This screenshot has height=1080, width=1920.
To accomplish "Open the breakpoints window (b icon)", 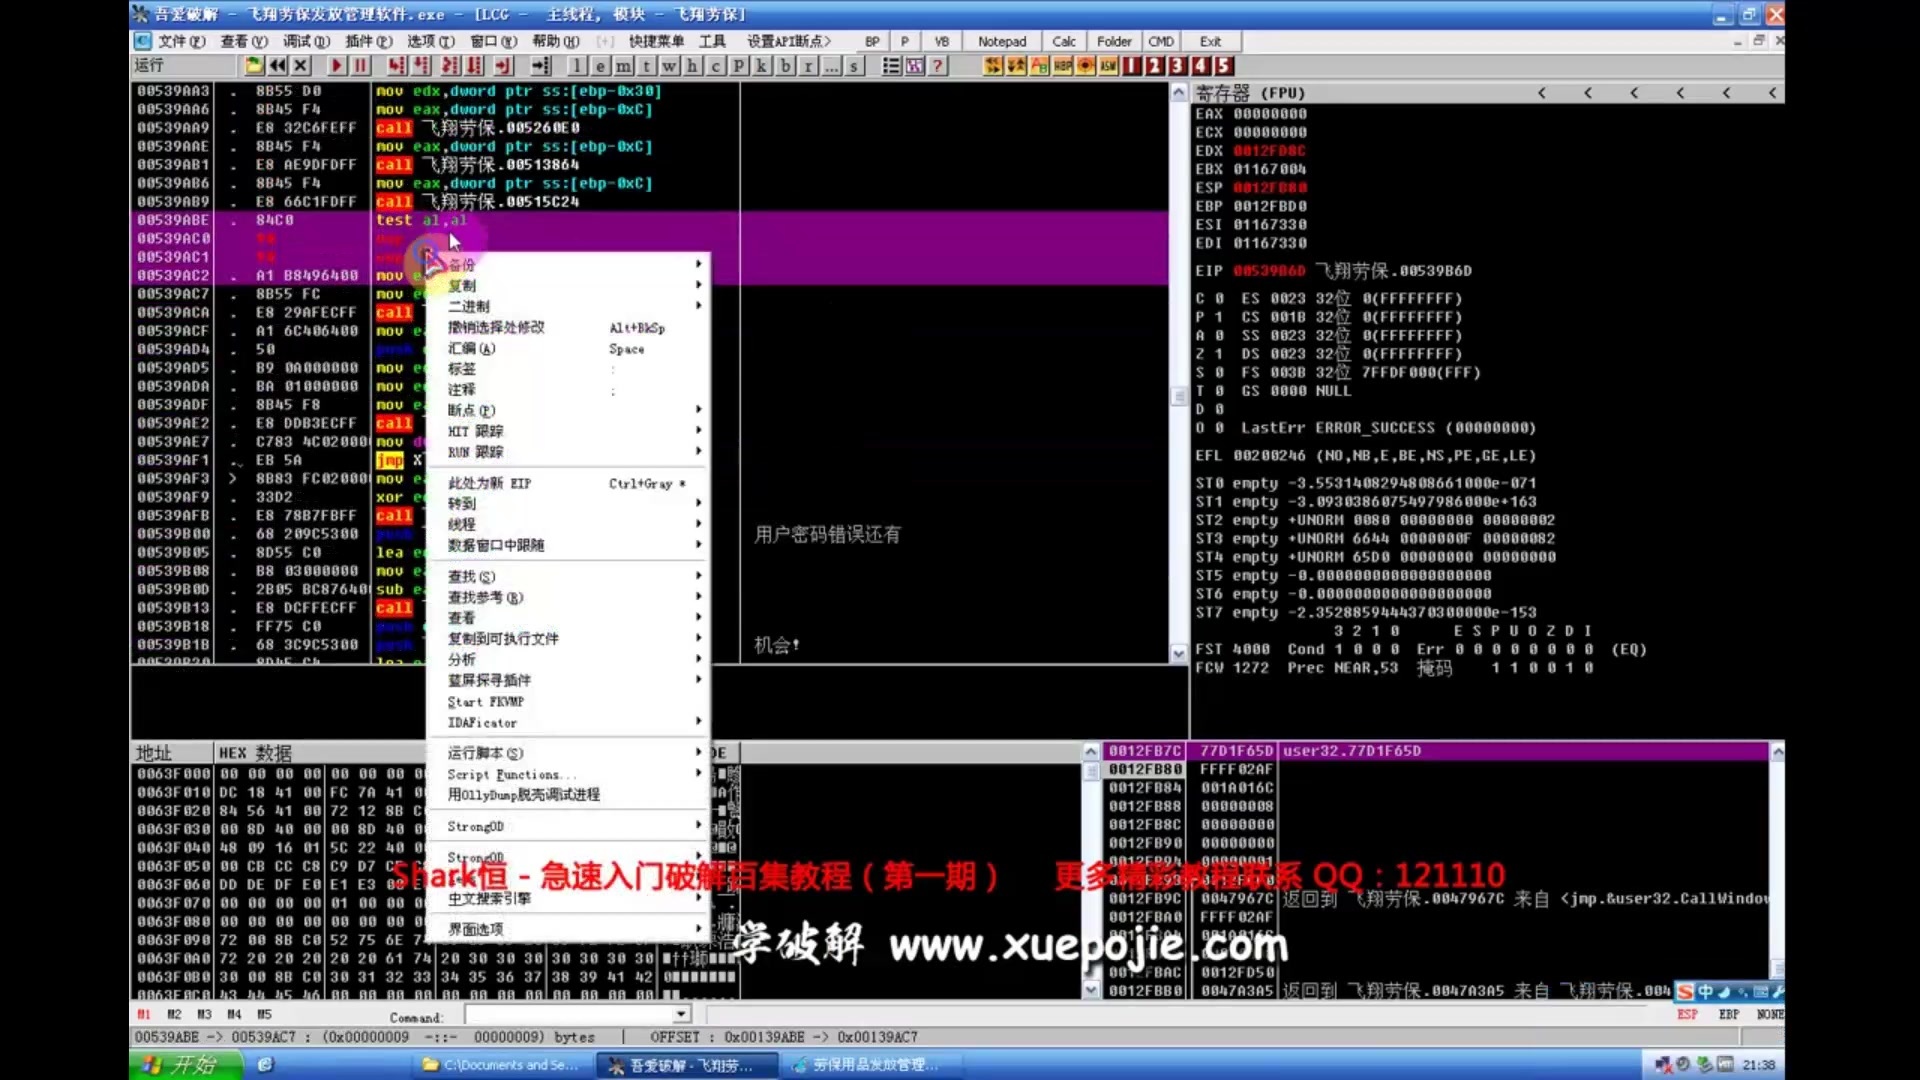I will point(784,66).
